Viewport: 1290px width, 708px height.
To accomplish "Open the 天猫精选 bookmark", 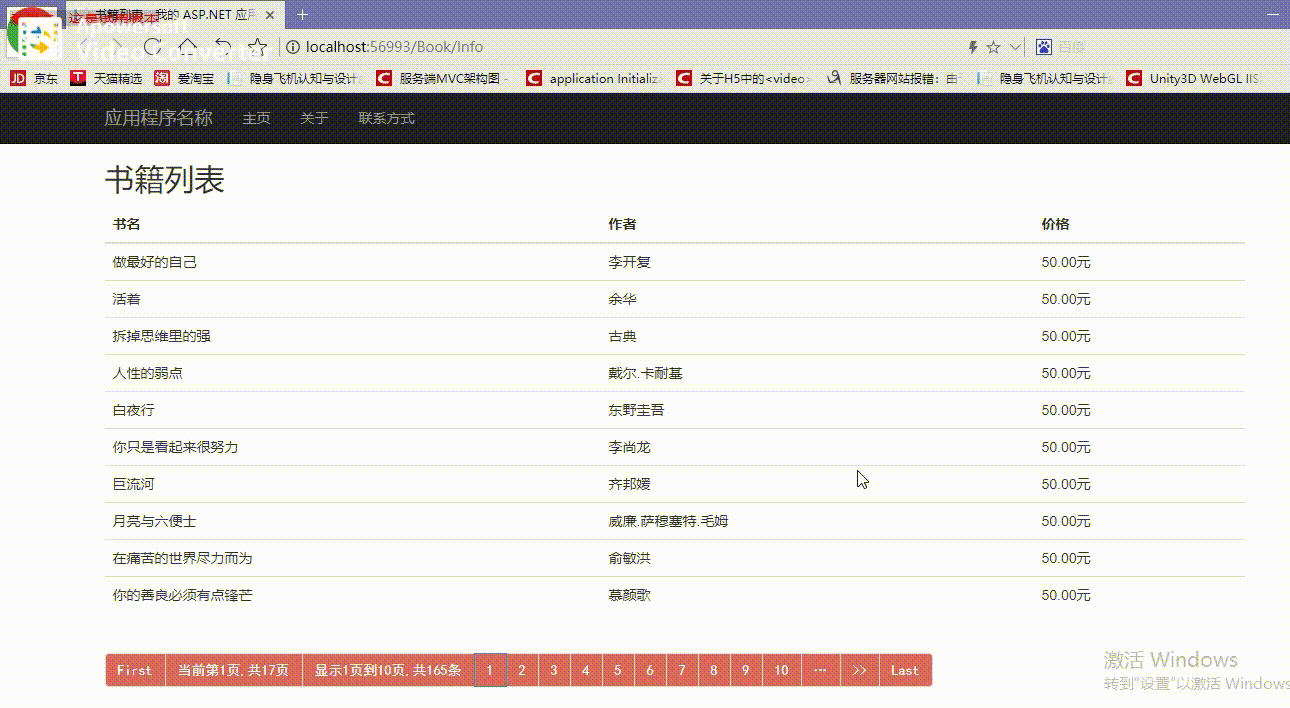I will point(106,78).
